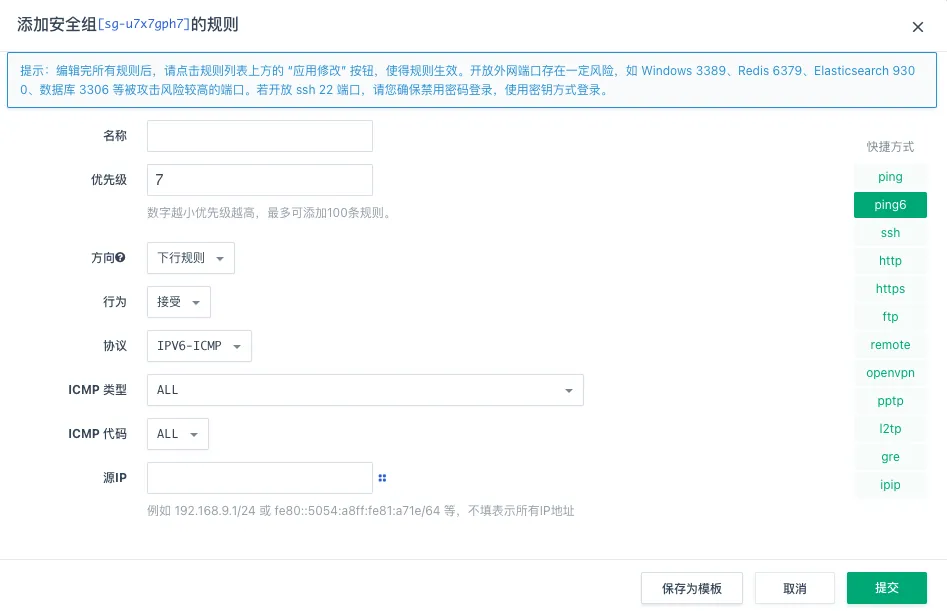Expand the ICMP 类型 dropdown set to ALL
The width and height of the screenshot is (947, 611).
point(365,390)
